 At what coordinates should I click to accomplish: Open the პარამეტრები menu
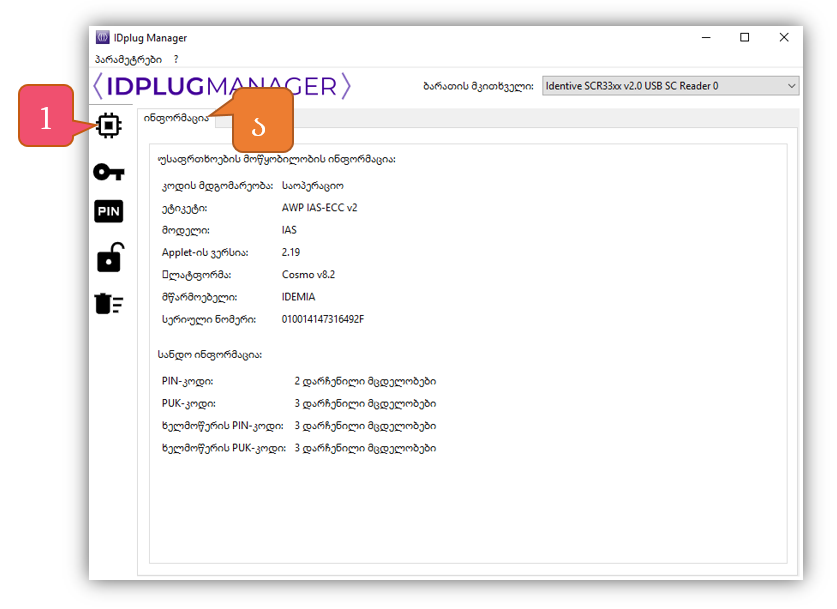tap(128, 60)
